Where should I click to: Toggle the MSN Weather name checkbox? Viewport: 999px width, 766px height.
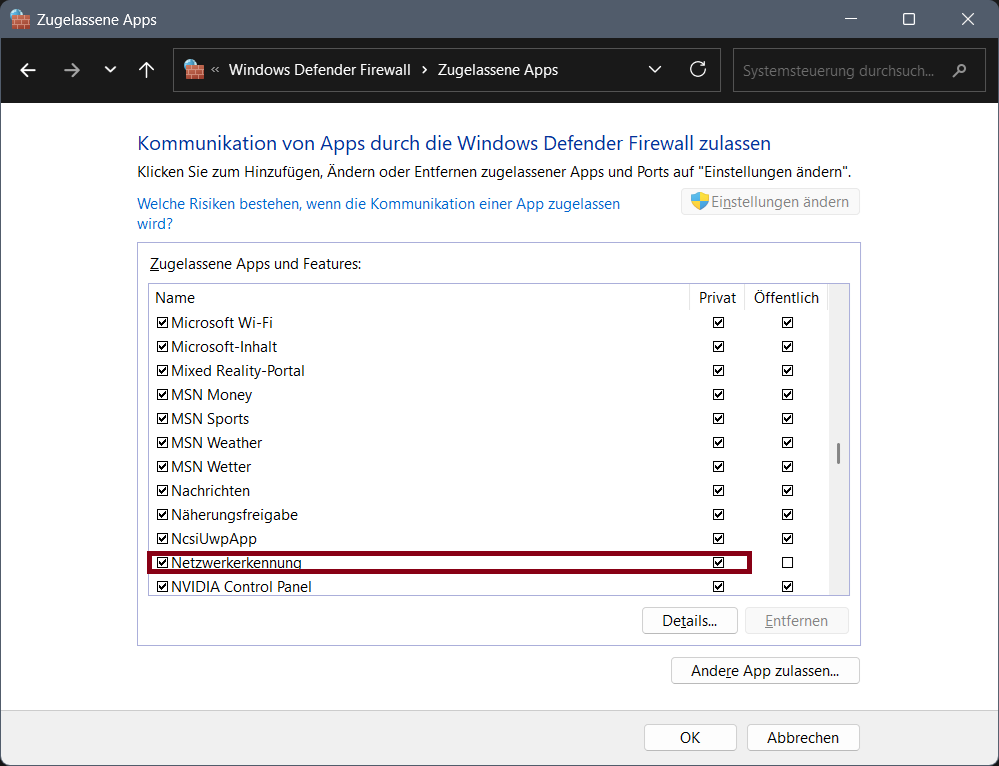(162, 443)
